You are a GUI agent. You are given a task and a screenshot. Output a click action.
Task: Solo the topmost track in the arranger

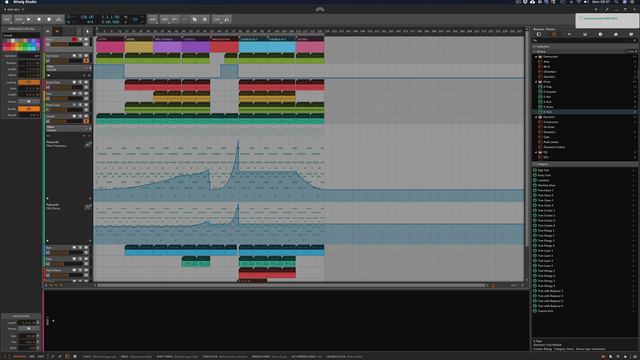pyautogui.click(x=80, y=40)
